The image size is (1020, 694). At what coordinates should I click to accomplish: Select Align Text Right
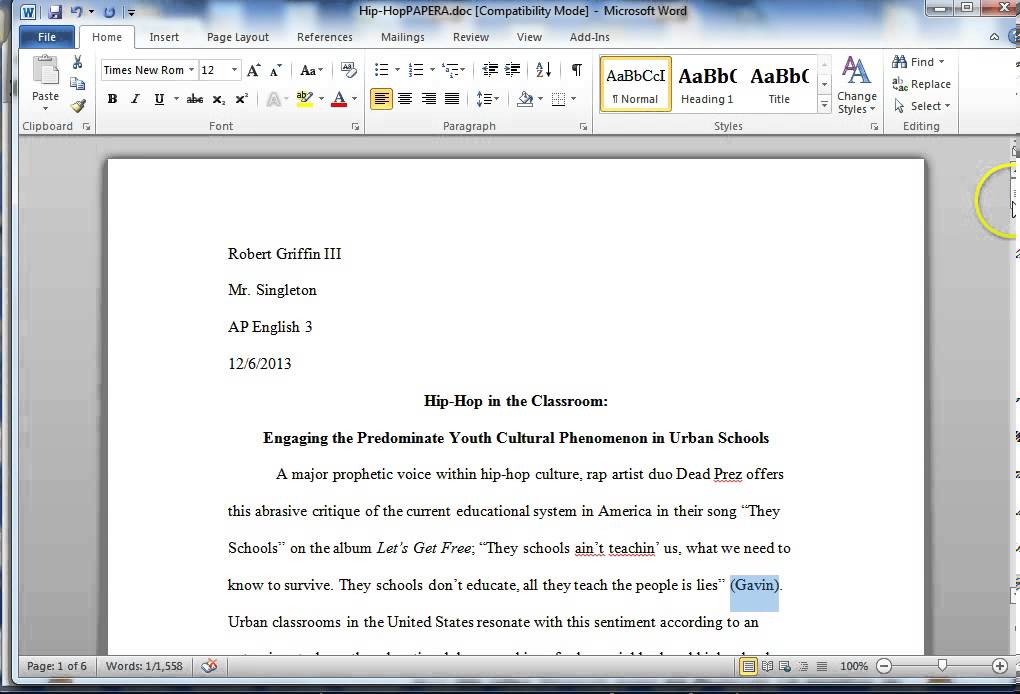click(428, 99)
